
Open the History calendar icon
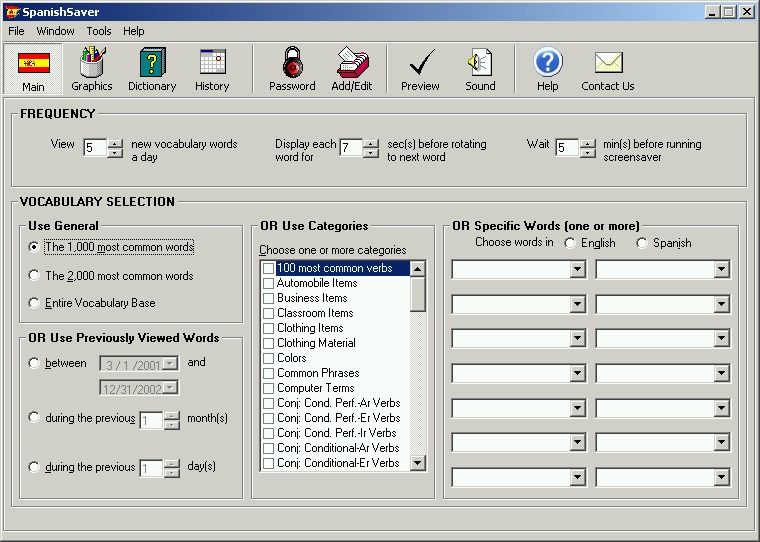212,69
